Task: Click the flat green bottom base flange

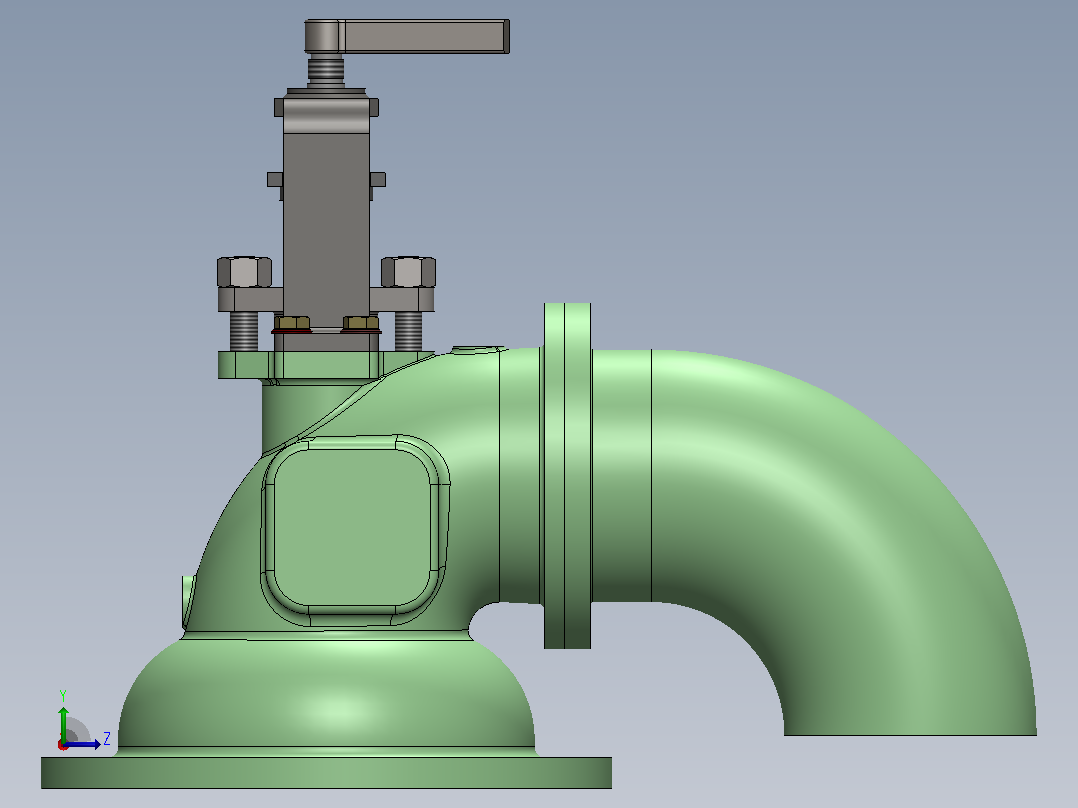Action: pos(327,773)
